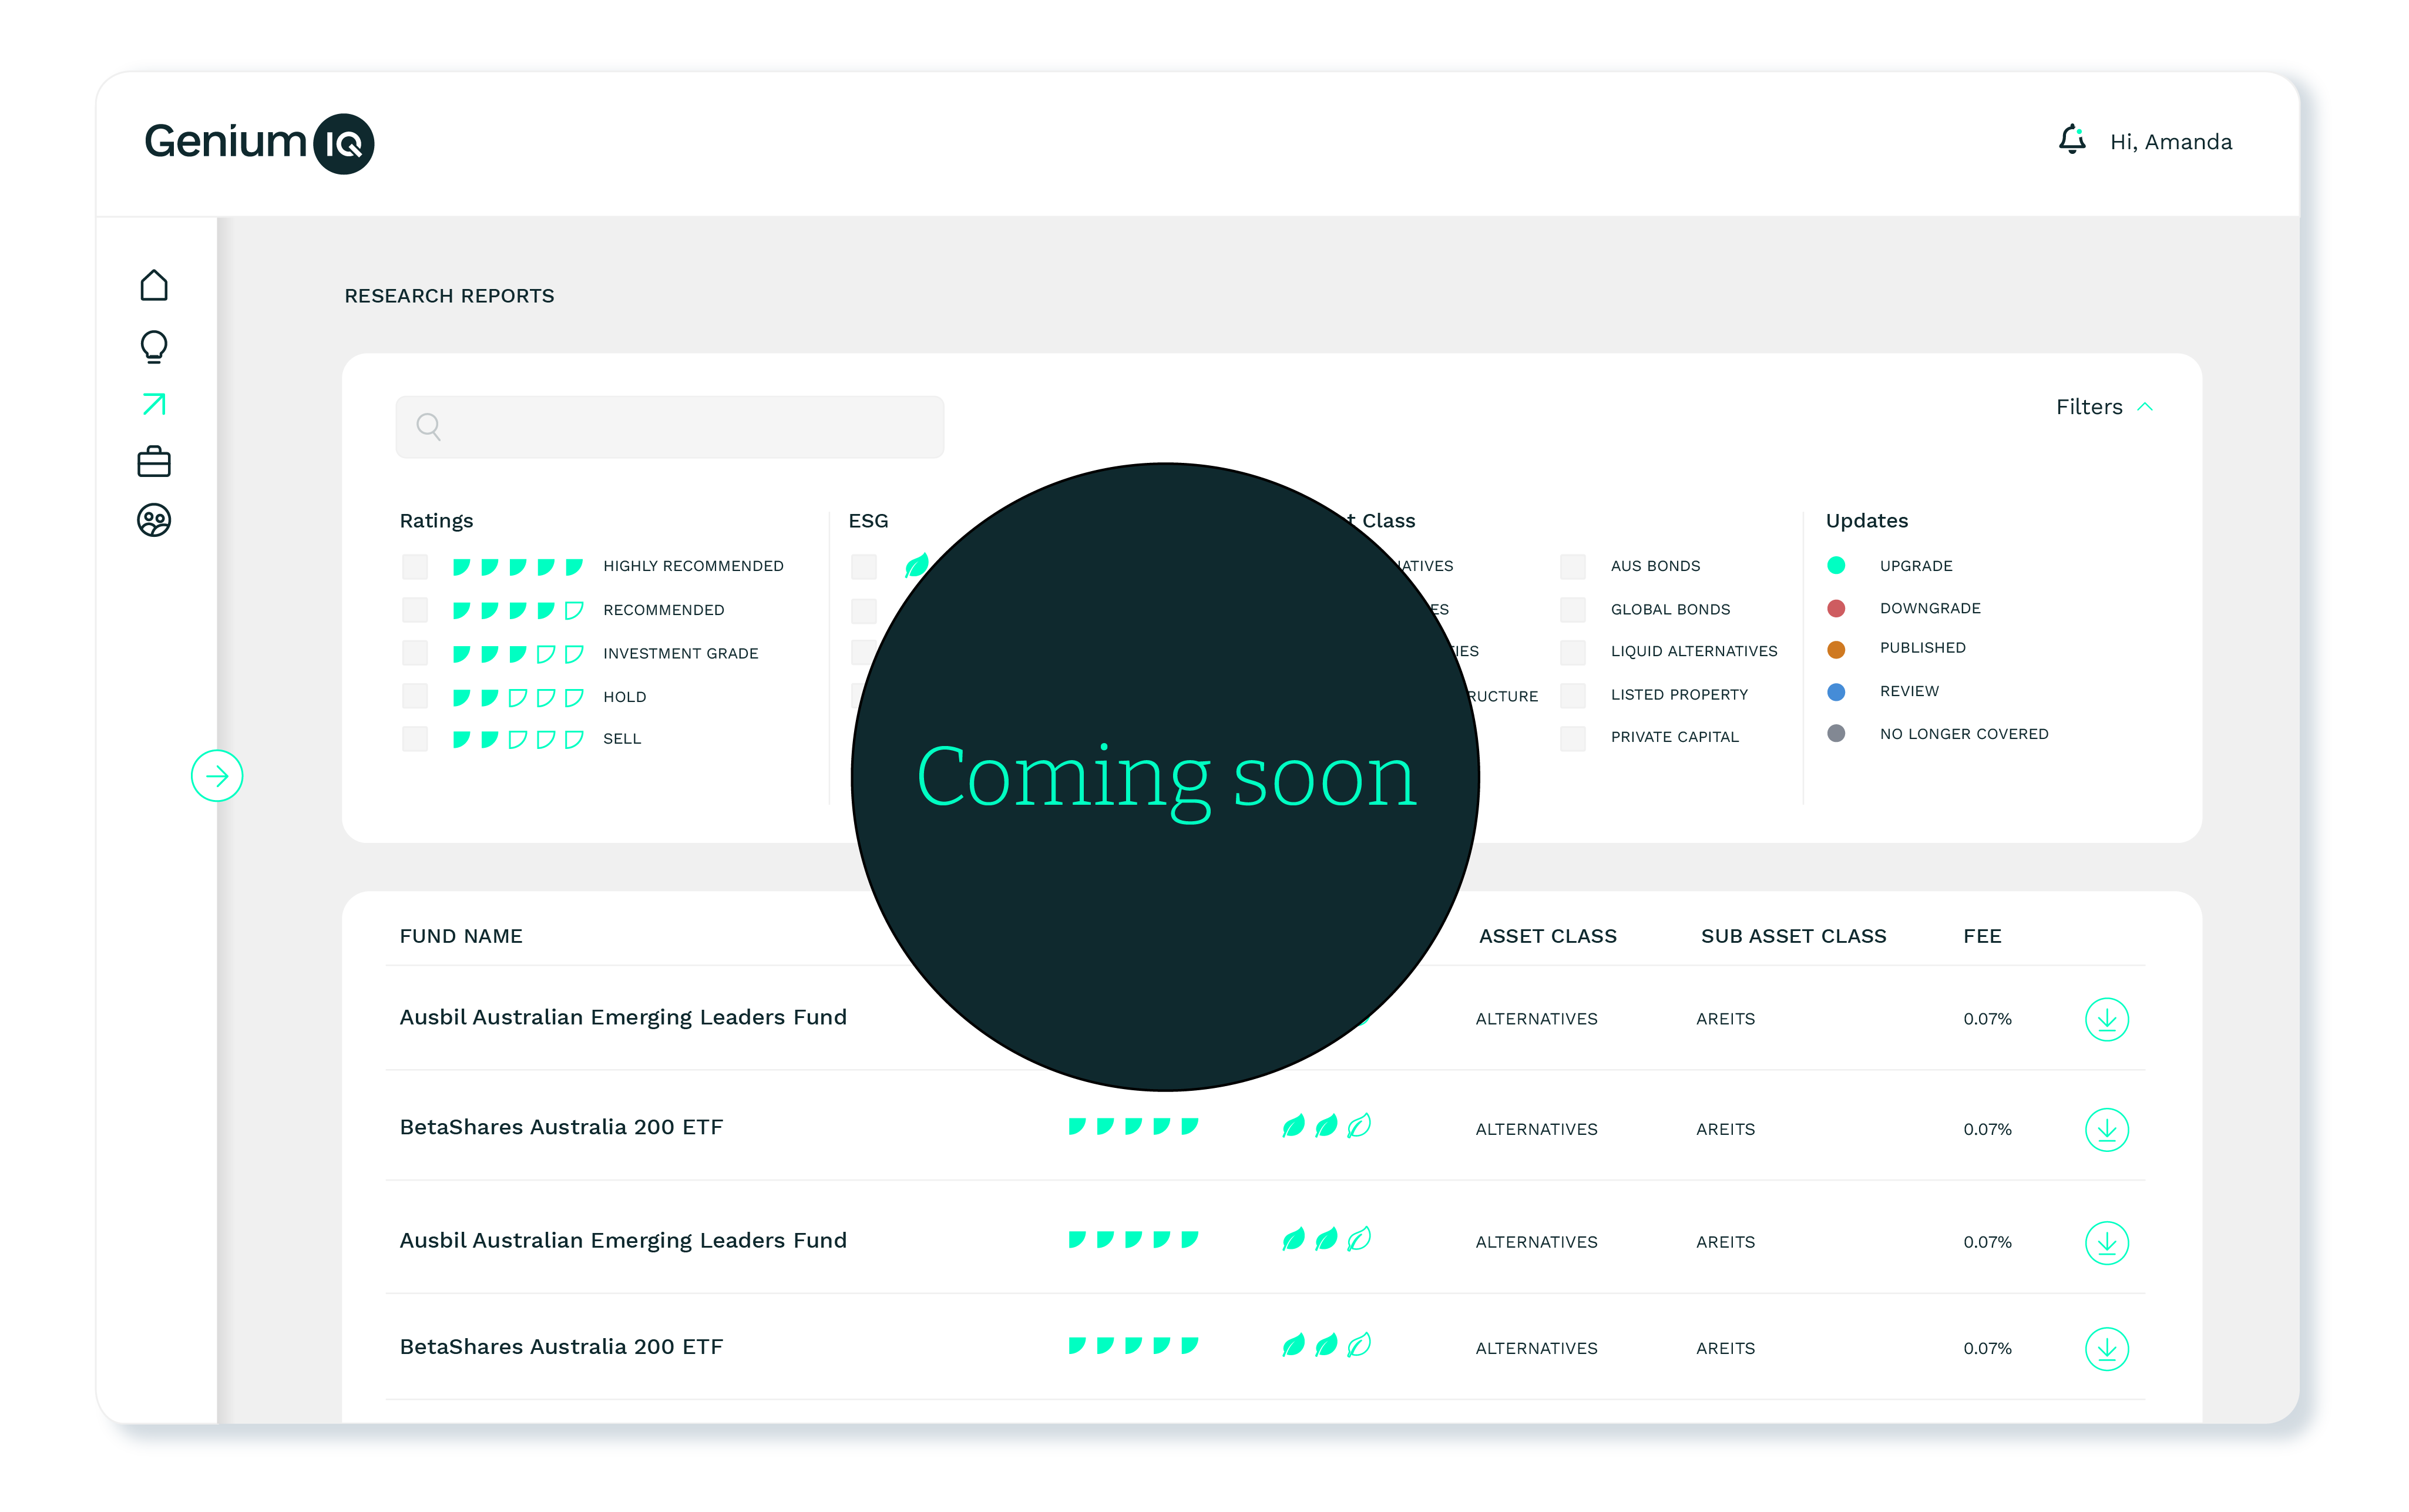Screen dimensions: 2409x1512
Task: Click the ESG filter heading
Action: [x=868, y=521]
